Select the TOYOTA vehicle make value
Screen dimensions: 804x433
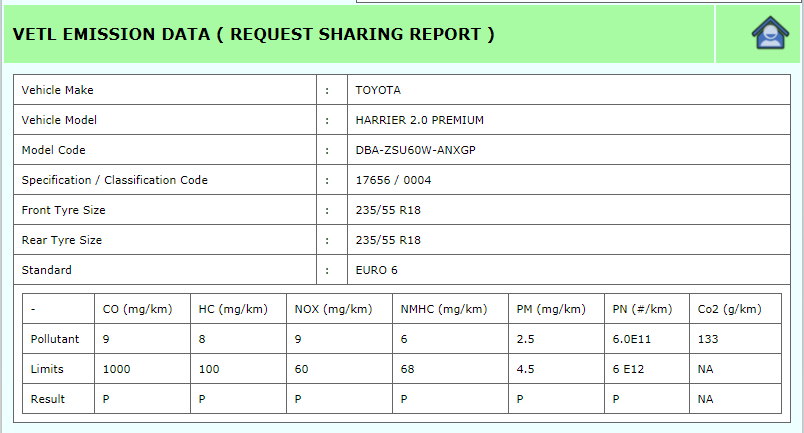coord(378,90)
